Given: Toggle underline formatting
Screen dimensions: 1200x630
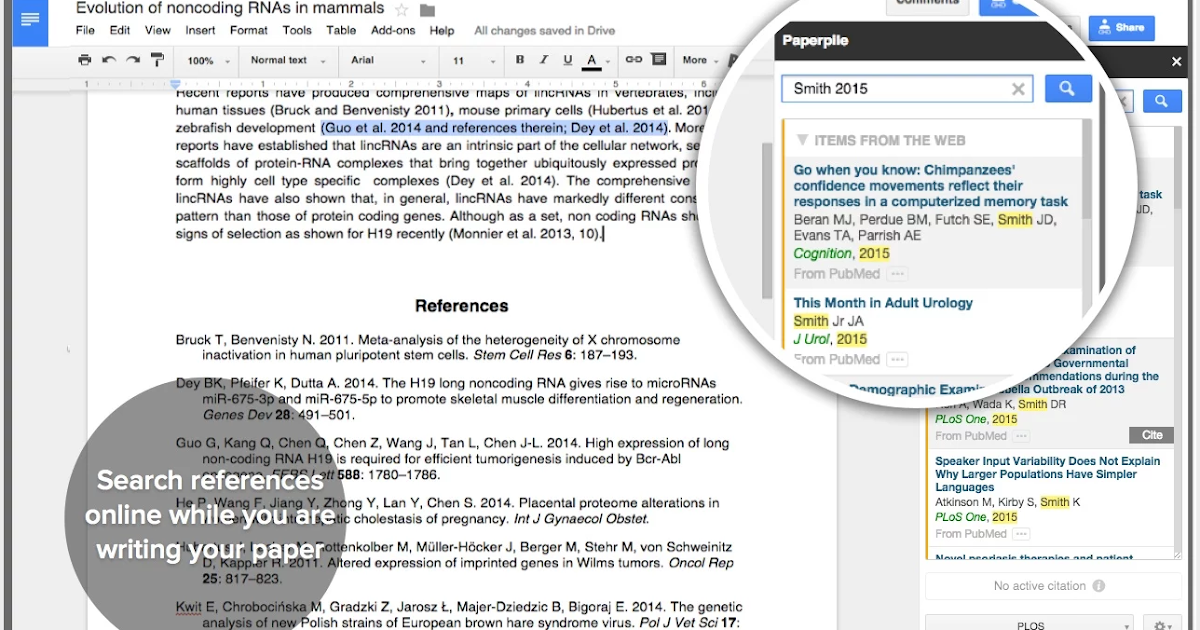Looking at the screenshot, I should click(568, 60).
